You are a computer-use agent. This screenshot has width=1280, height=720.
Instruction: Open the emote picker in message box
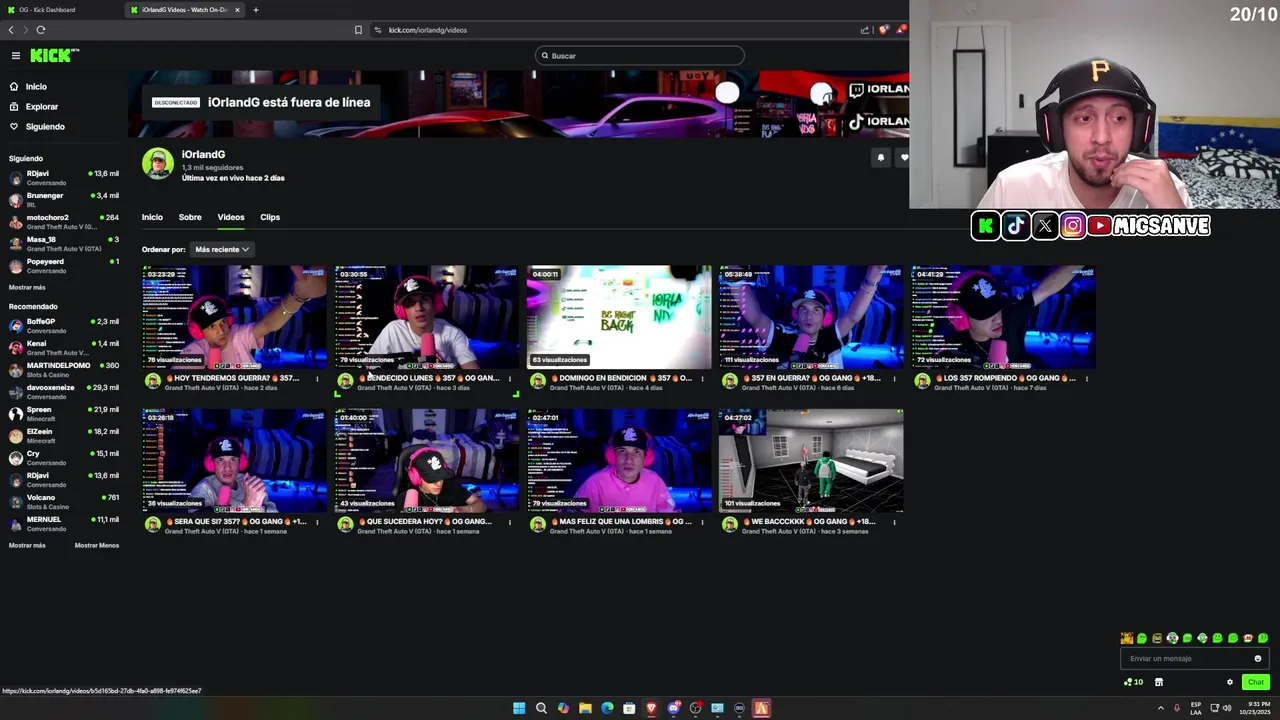pyautogui.click(x=1258, y=658)
